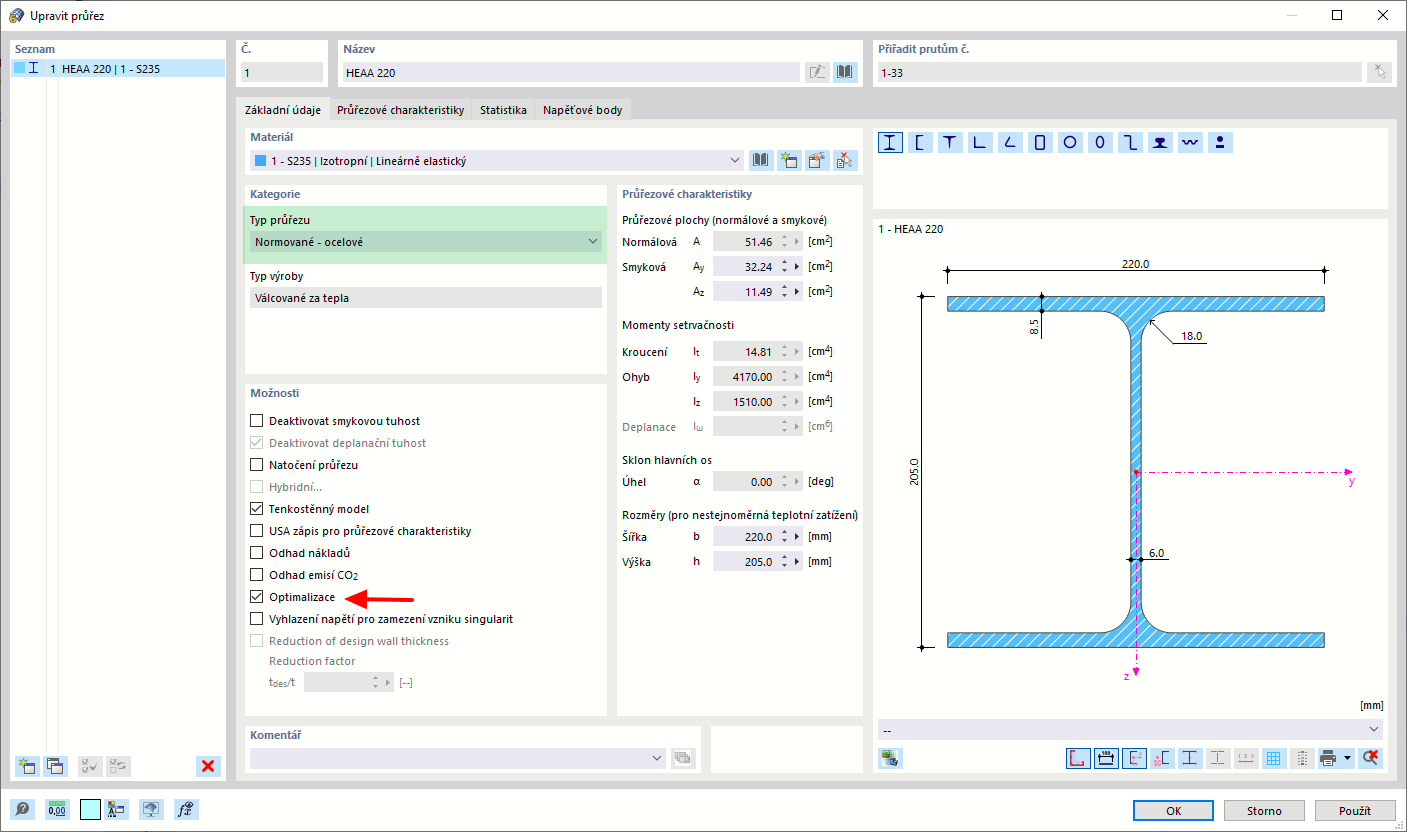Screen dimensions: 1407x832
Task: Open the help icon in the bottom bar
Action: coord(22,810)
